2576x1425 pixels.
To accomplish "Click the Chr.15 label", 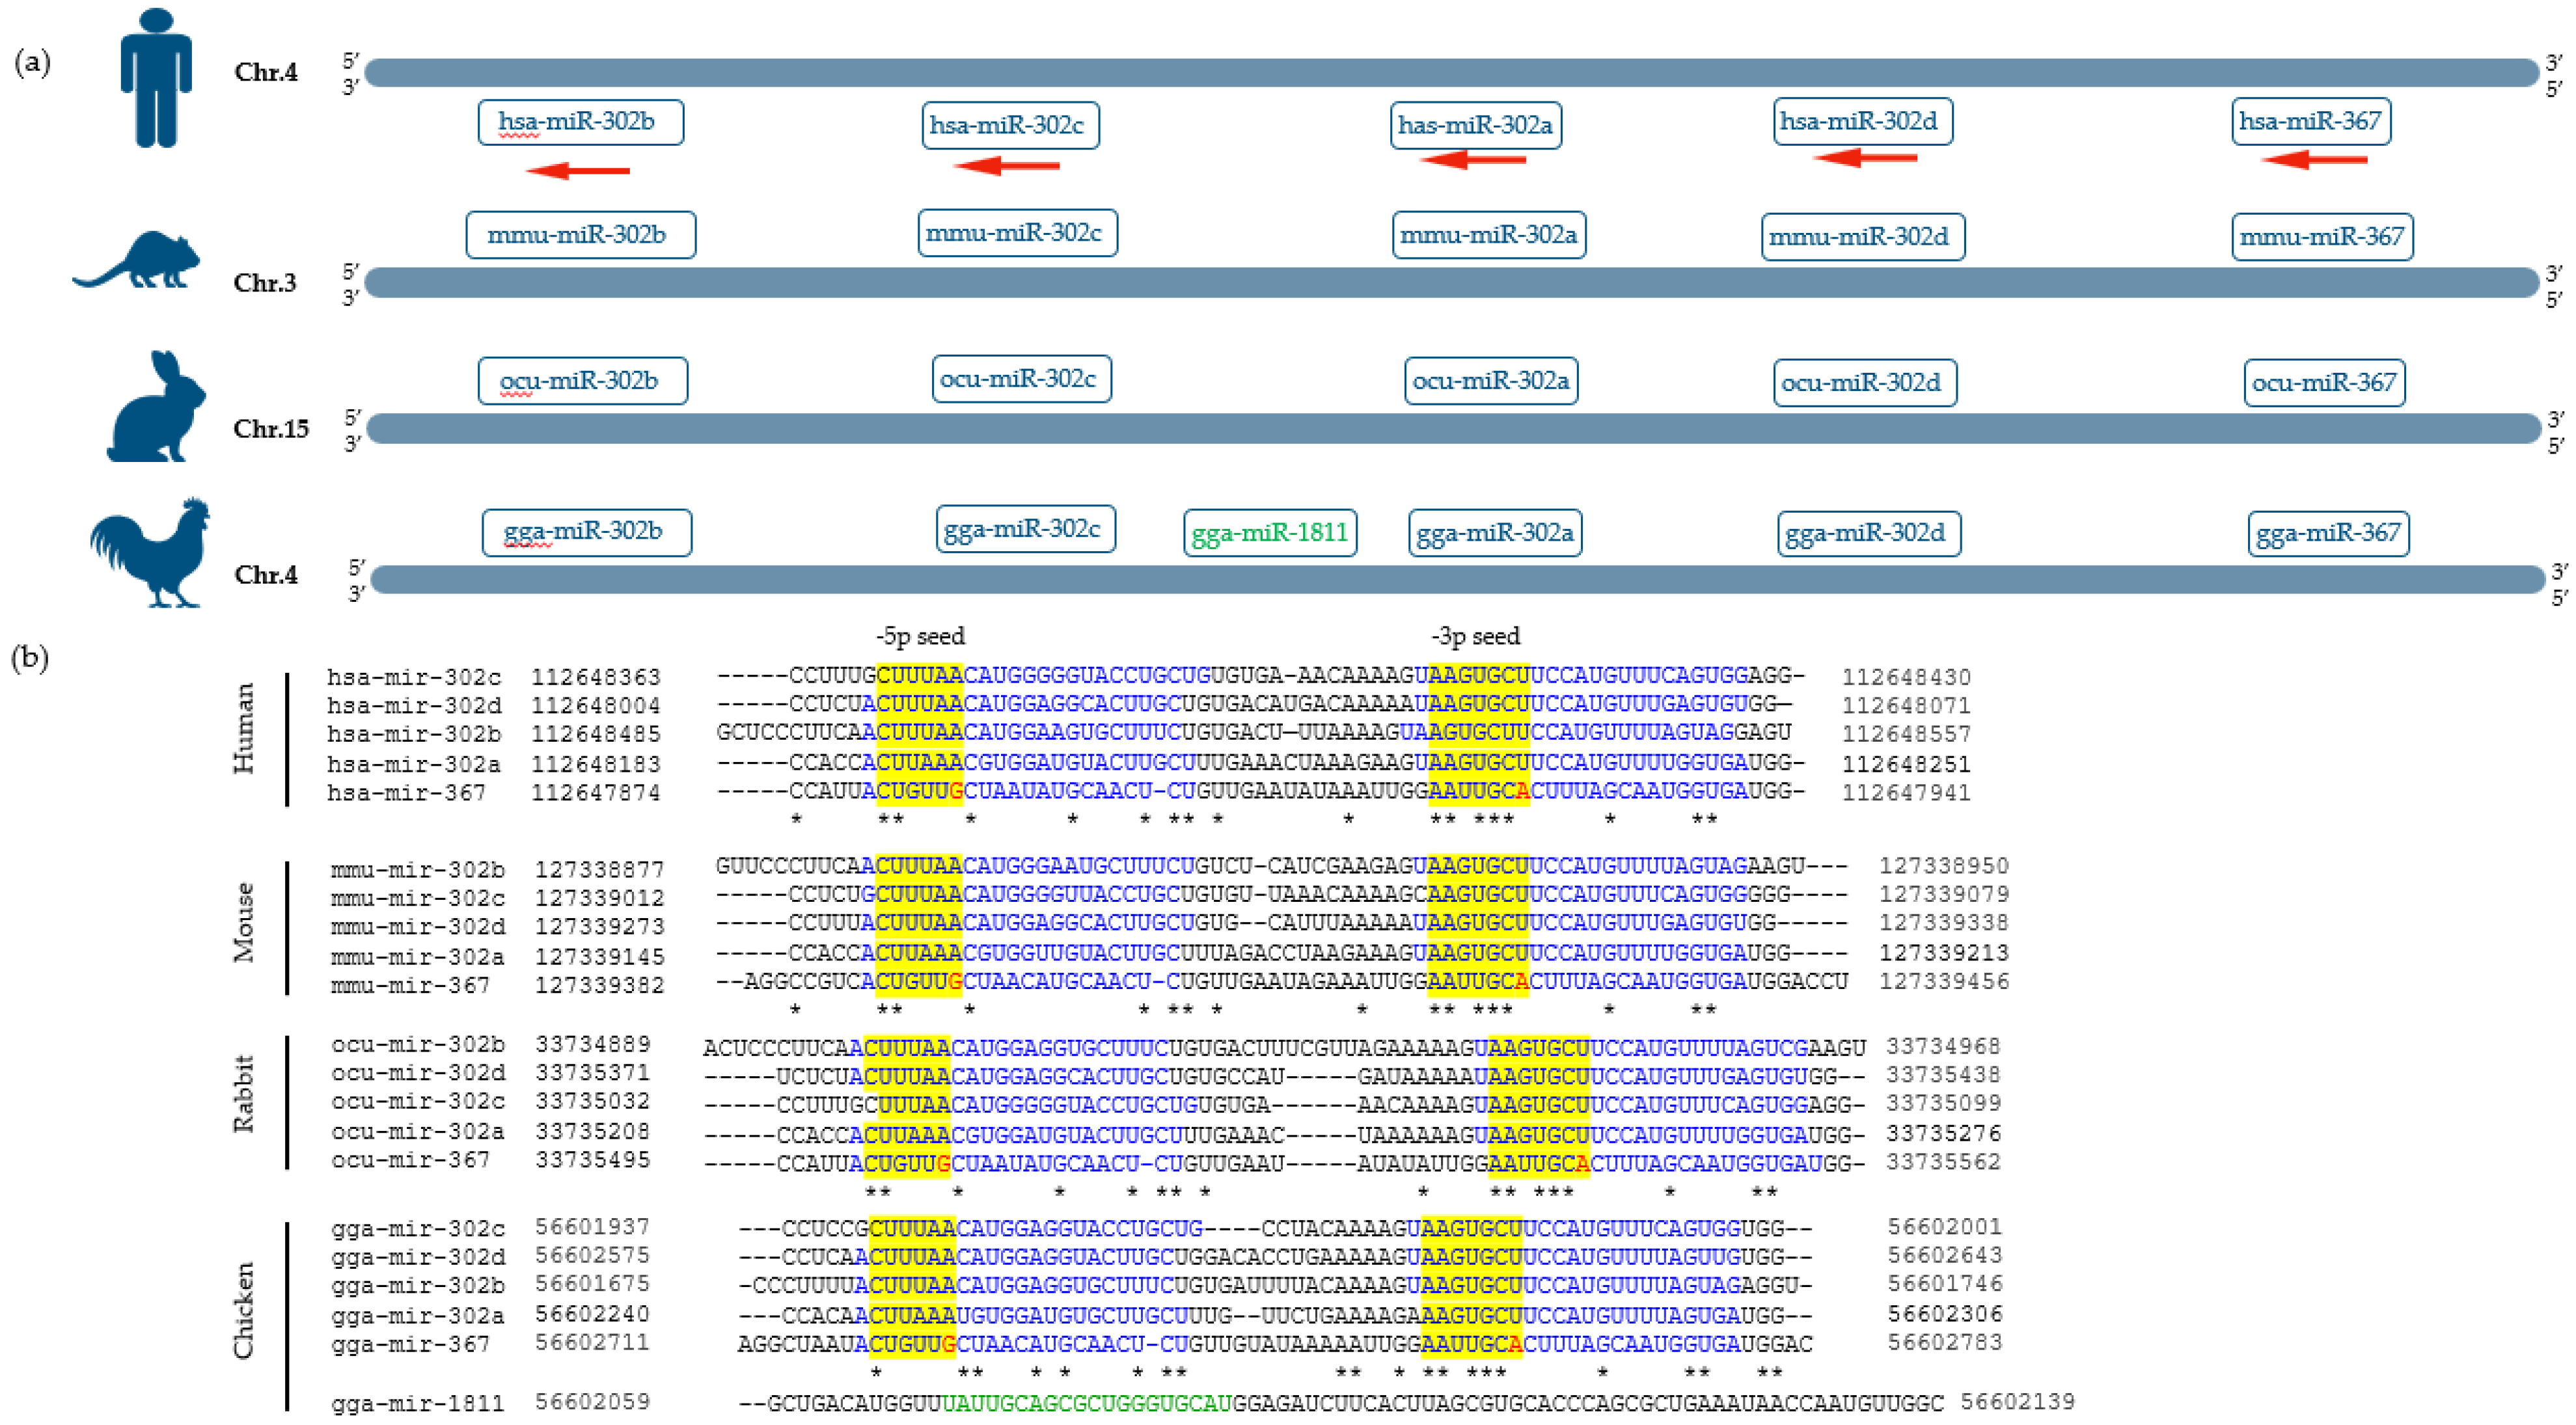I will point(271,429).
